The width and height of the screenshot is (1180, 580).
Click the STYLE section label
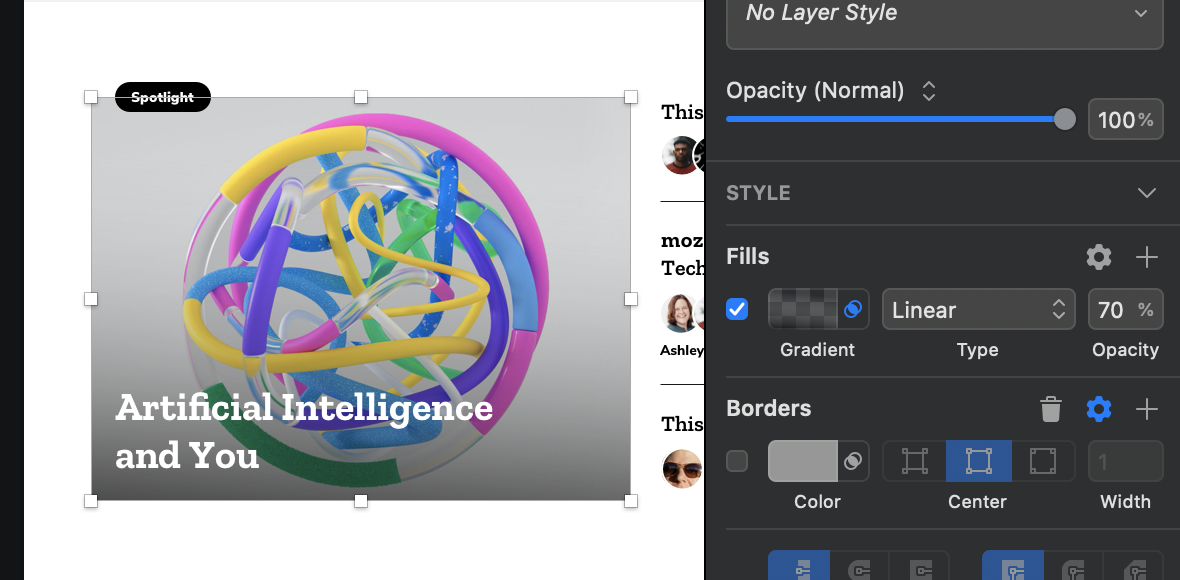758,193
